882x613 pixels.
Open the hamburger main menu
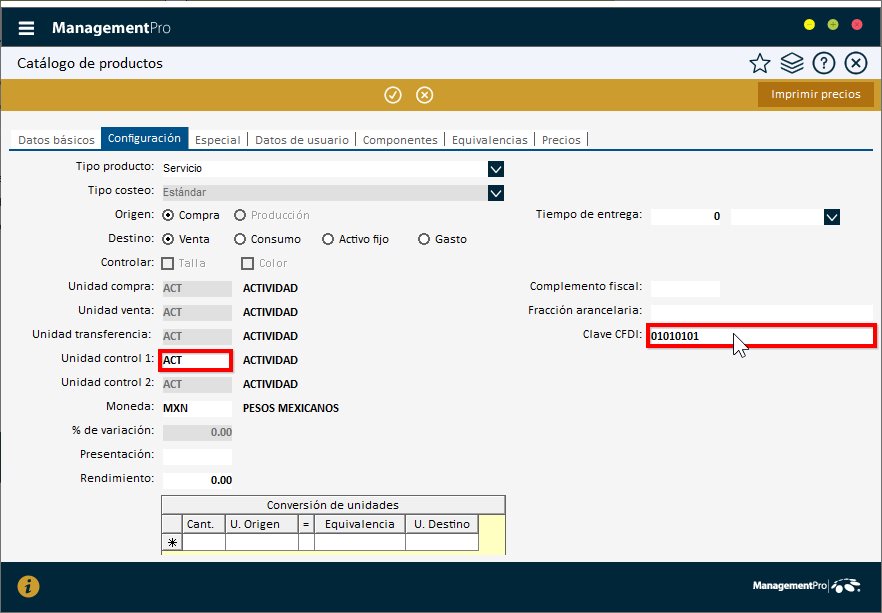coord(26,28)
